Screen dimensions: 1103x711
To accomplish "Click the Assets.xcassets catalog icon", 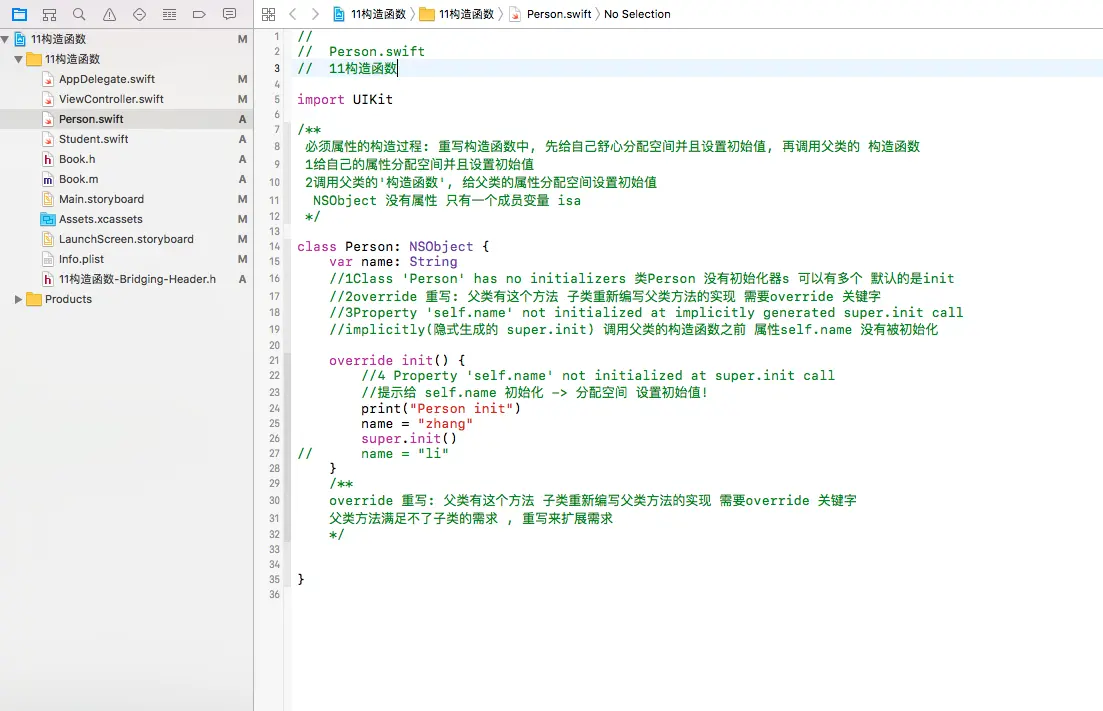I will [48, 219].
